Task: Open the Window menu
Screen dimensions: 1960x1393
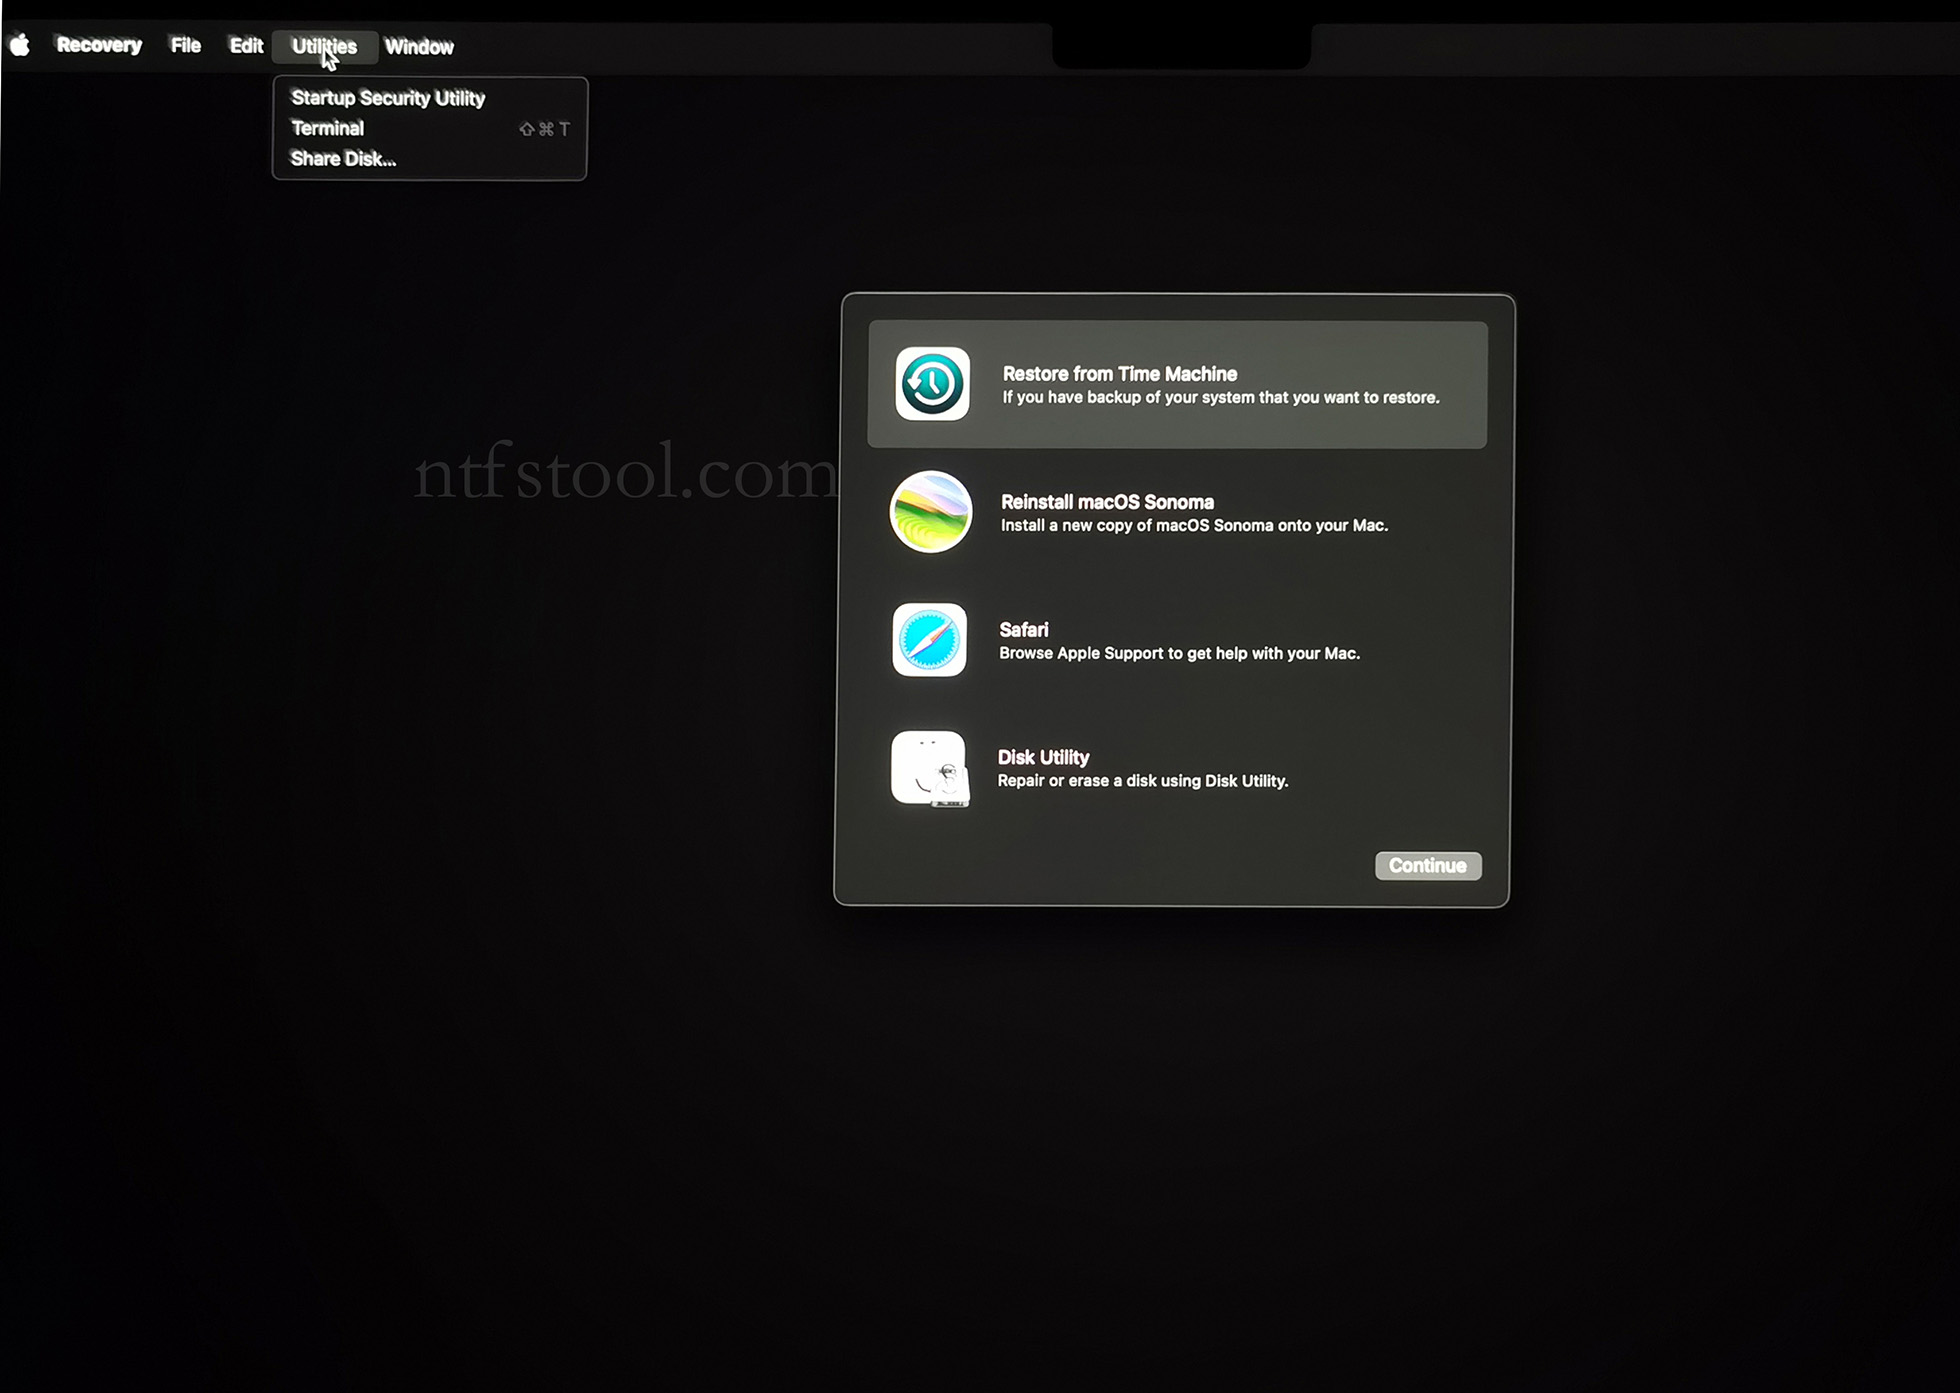Action: [x=419, y=47]
